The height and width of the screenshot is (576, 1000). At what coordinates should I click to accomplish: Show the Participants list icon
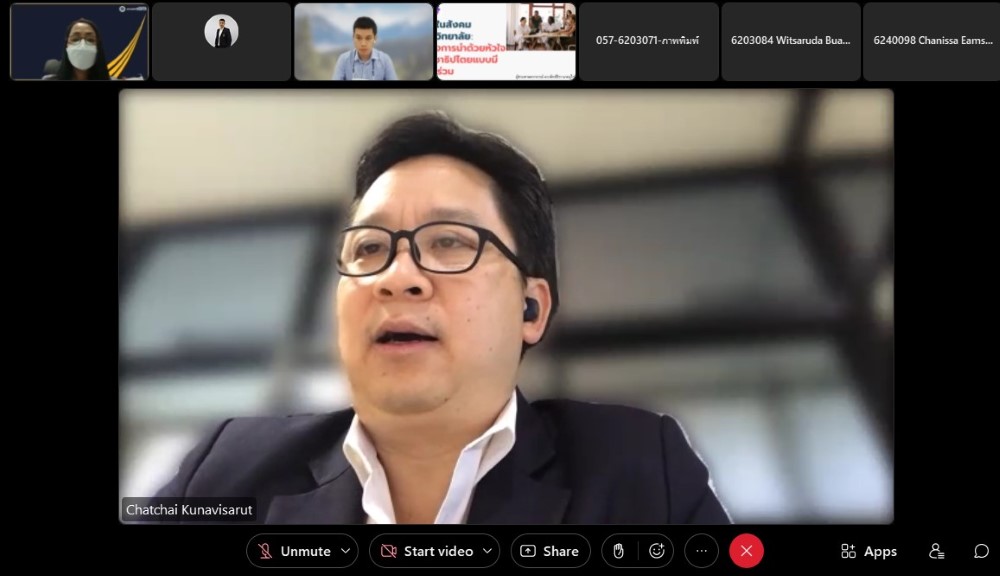936,551
